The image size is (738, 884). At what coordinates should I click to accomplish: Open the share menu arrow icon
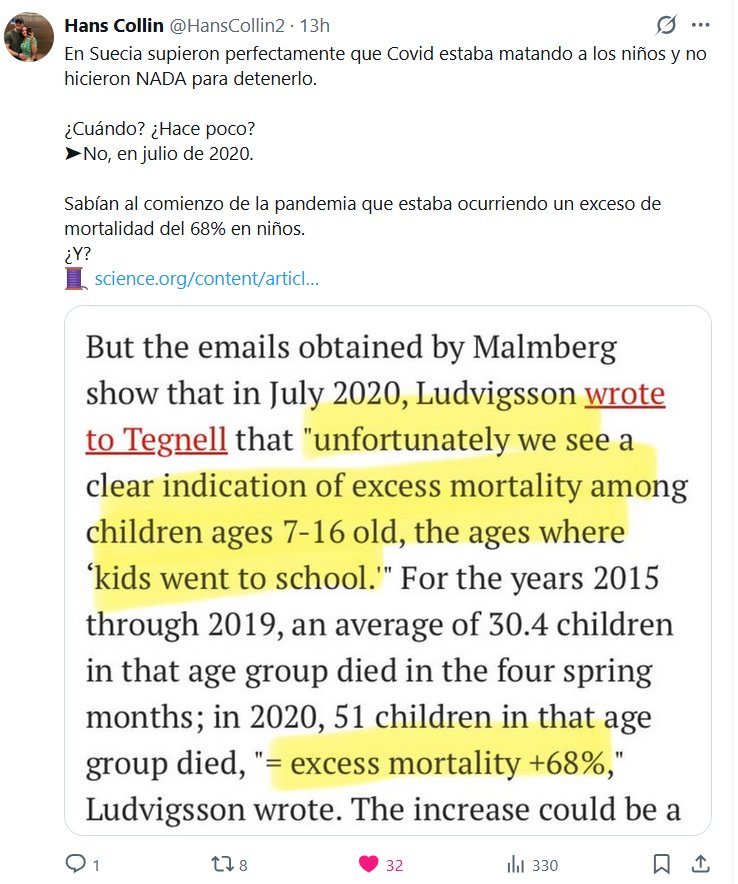point(701,863)
